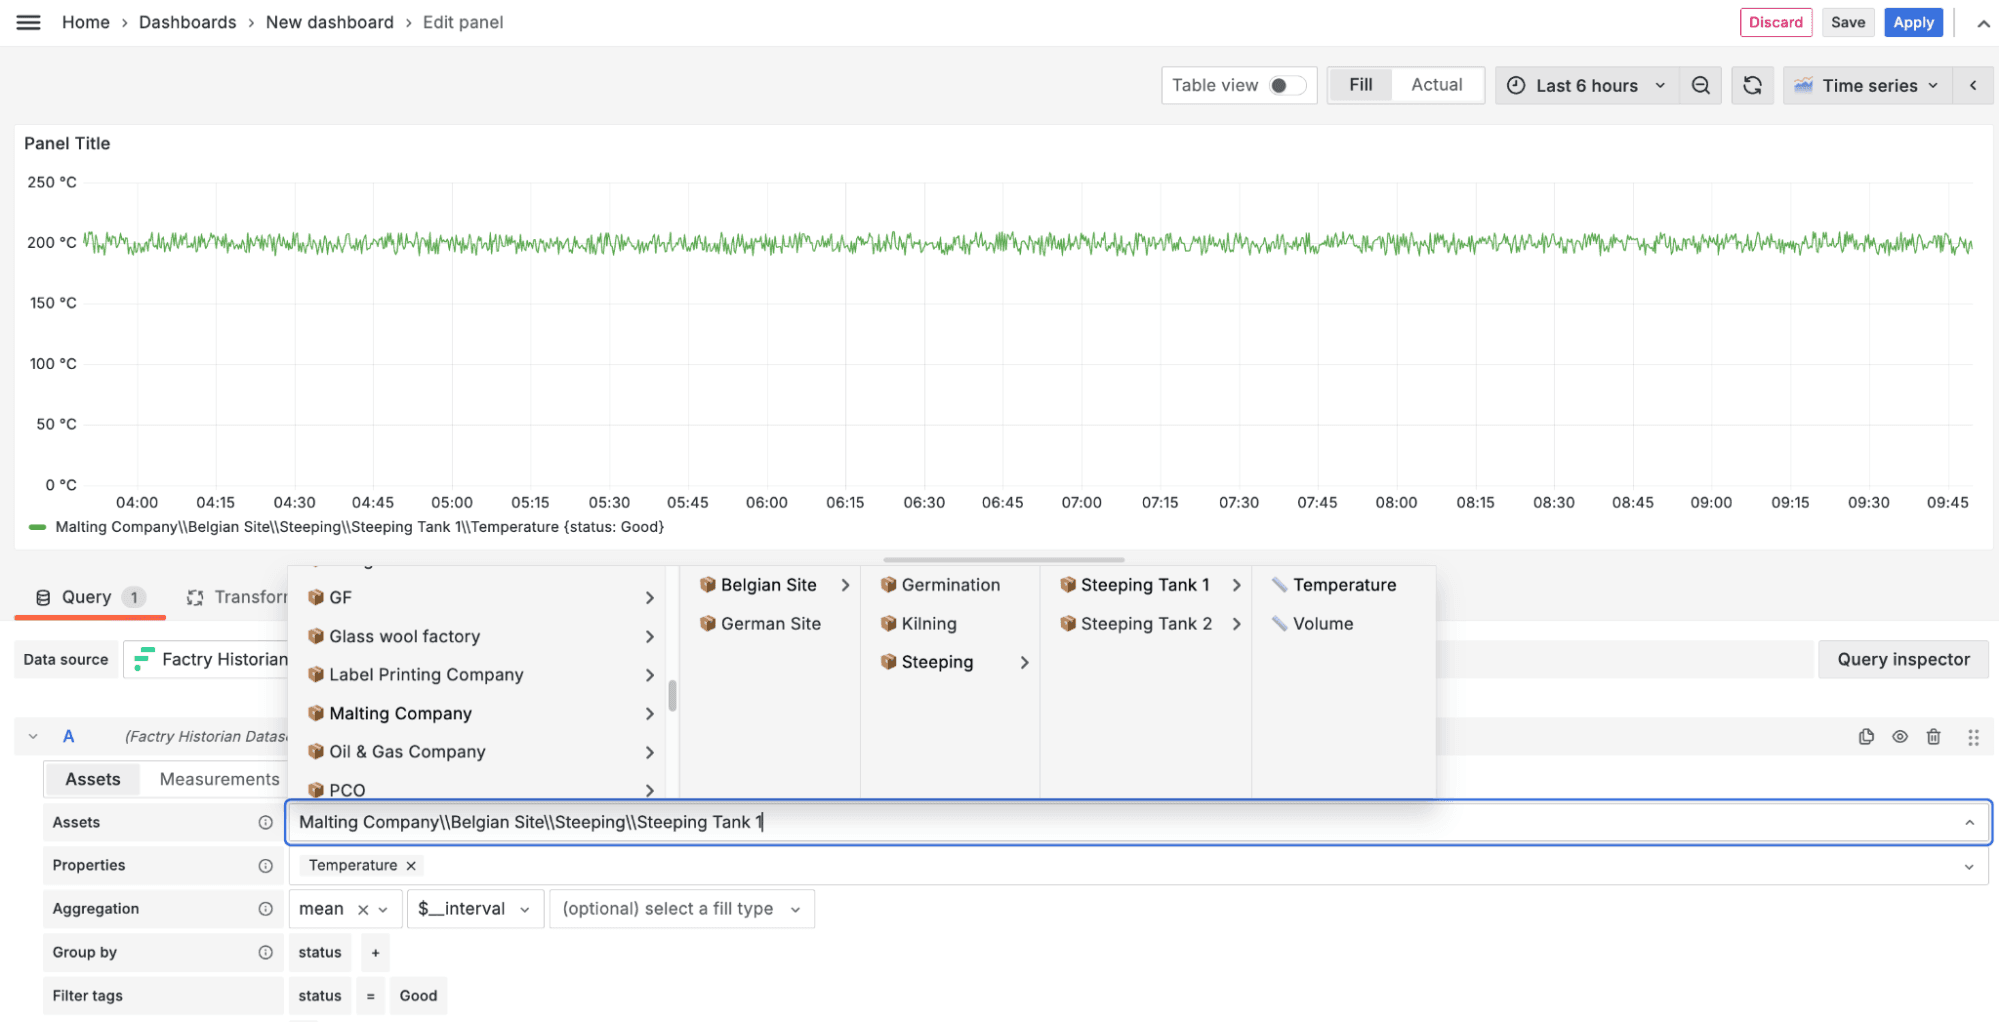Refresh the dashboard data
1999x1022 pixels.
tap(1752, 85)
